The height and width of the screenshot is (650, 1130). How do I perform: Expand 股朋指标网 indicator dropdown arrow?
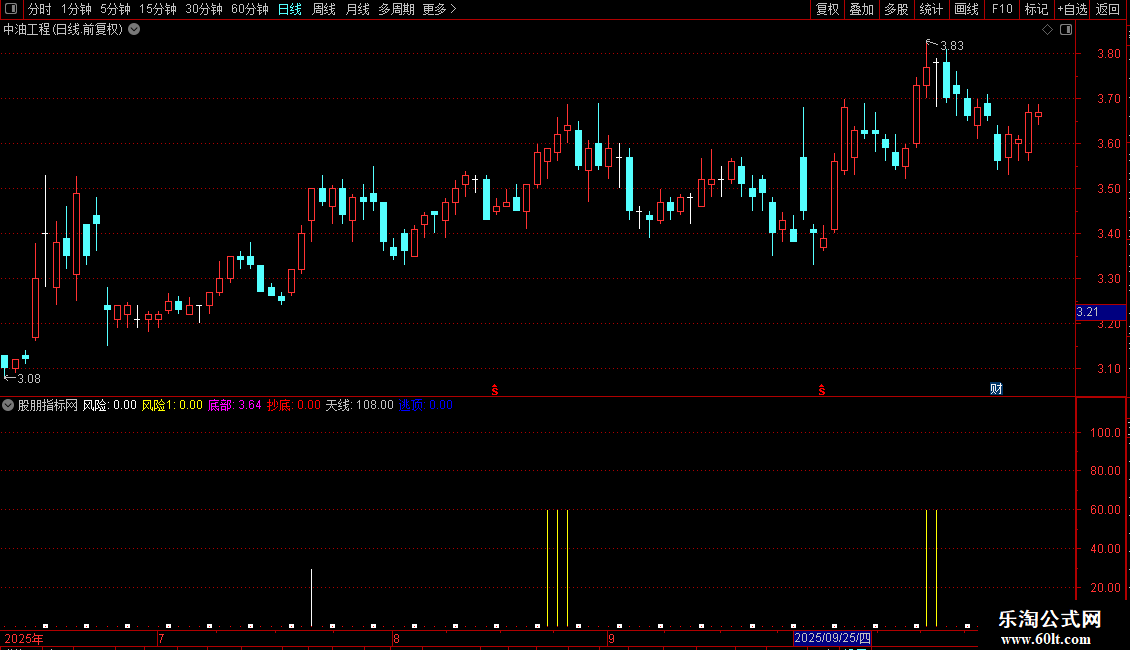tap(8, 405)
